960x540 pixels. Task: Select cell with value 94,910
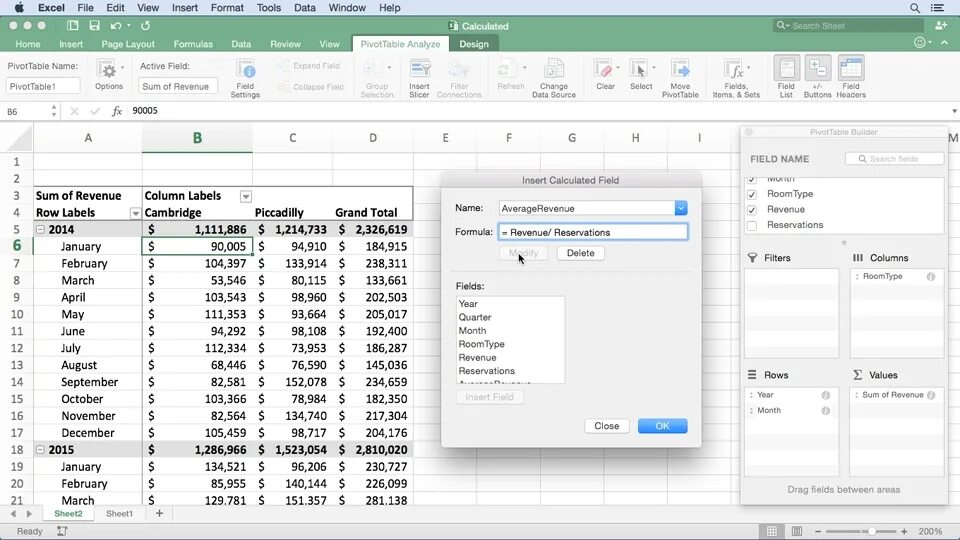[x=293, y=247]
